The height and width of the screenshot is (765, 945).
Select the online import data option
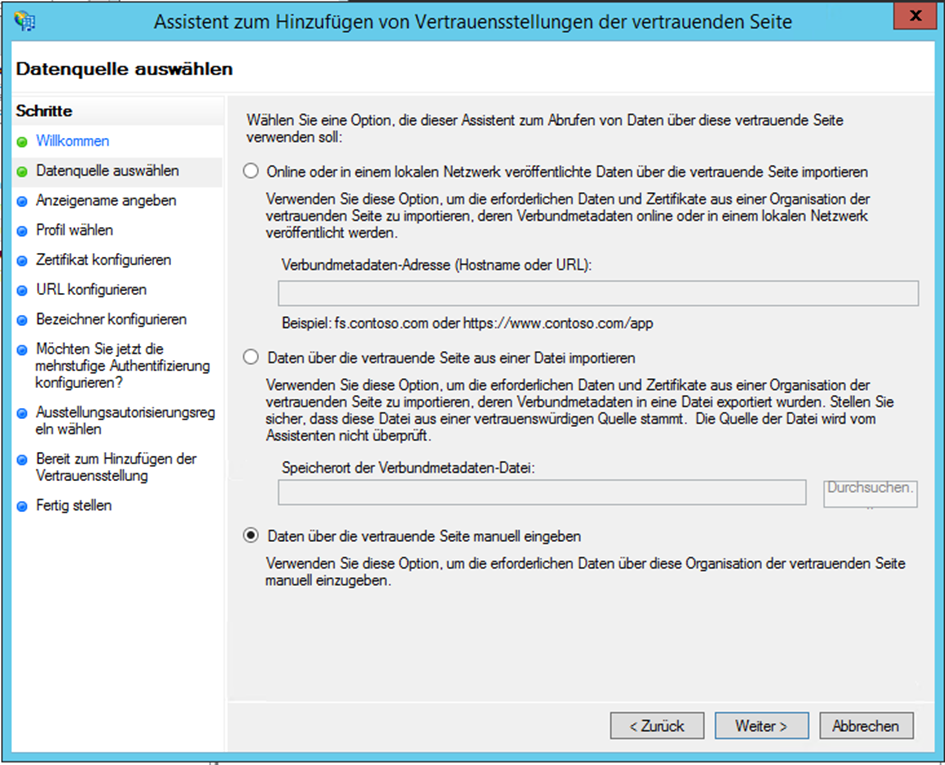click(x=253, y=170)
